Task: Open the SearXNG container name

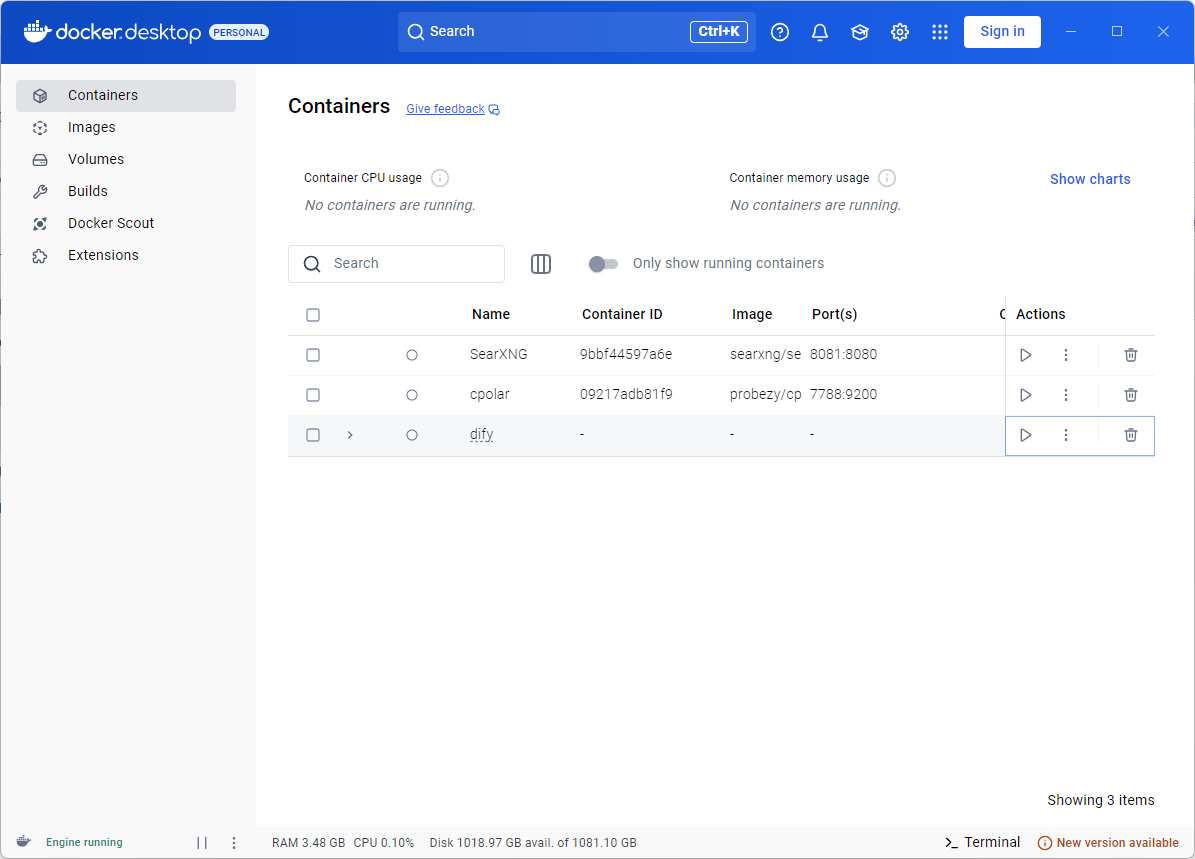Action: [498, 354]
